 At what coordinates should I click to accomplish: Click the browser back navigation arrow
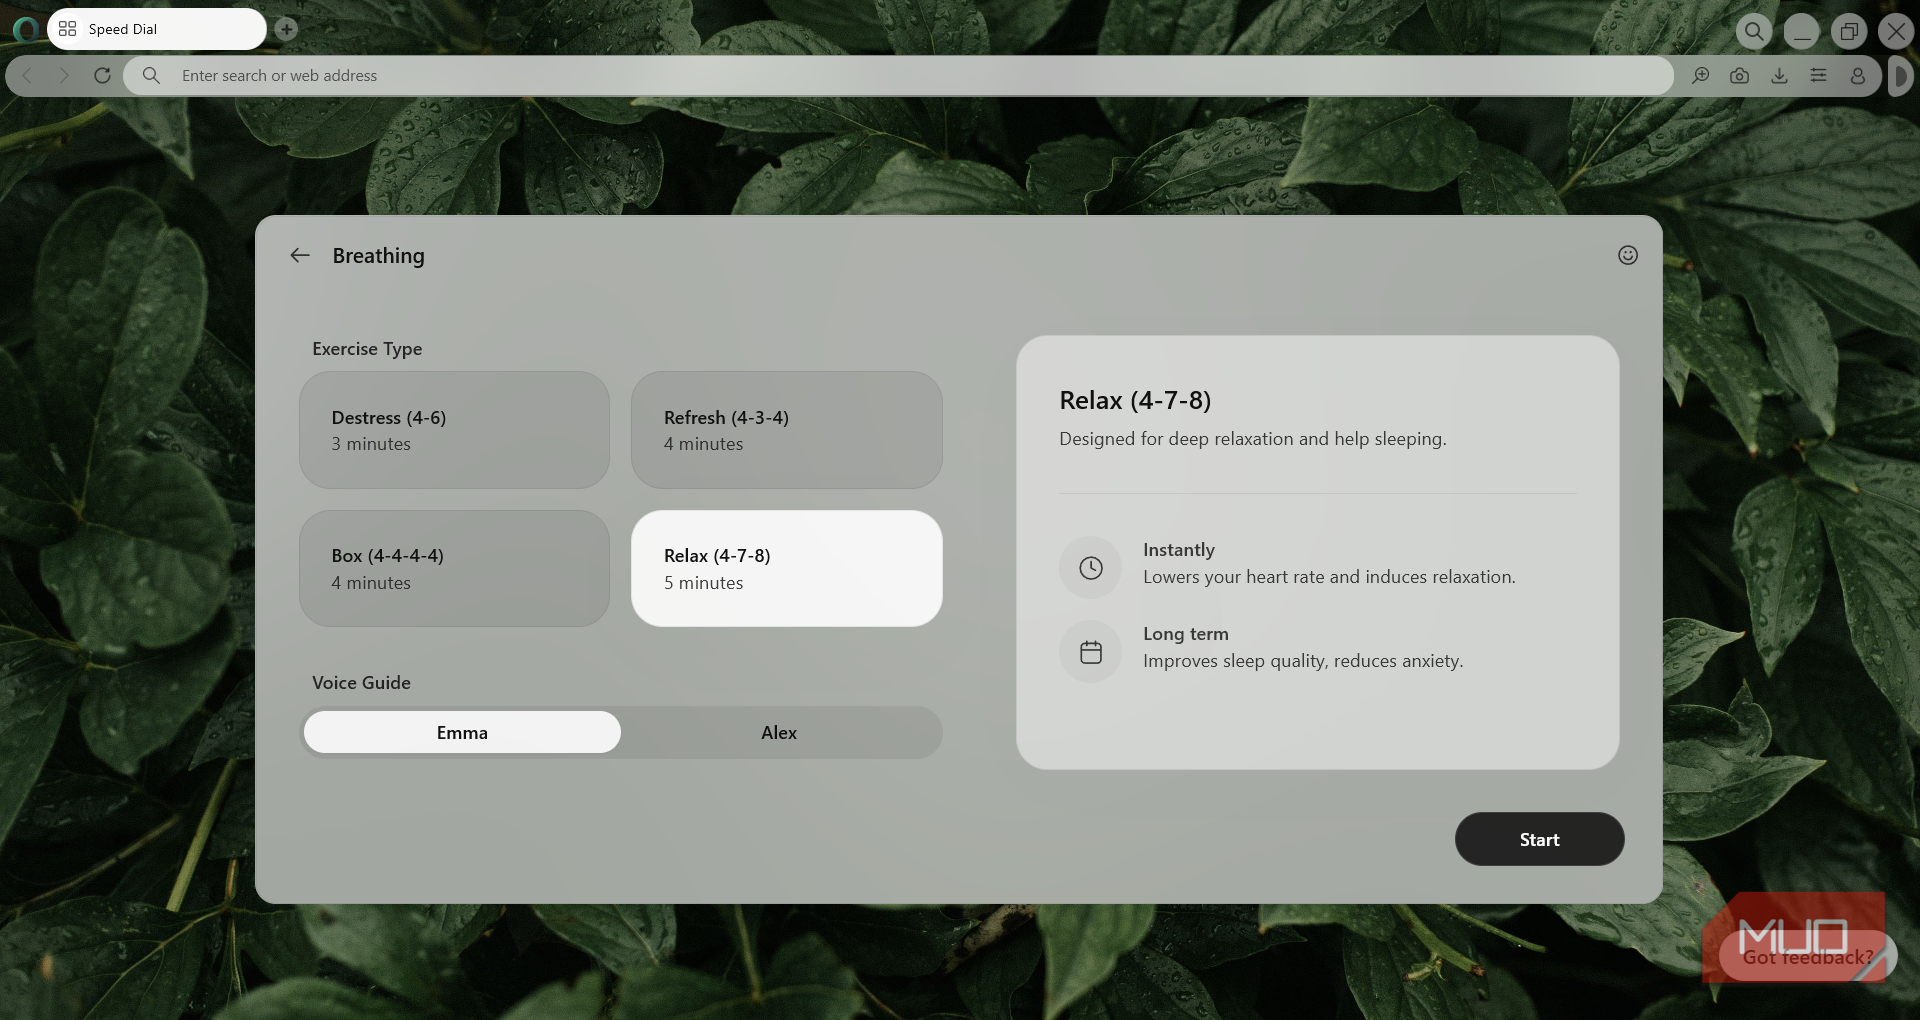point(28,76)
